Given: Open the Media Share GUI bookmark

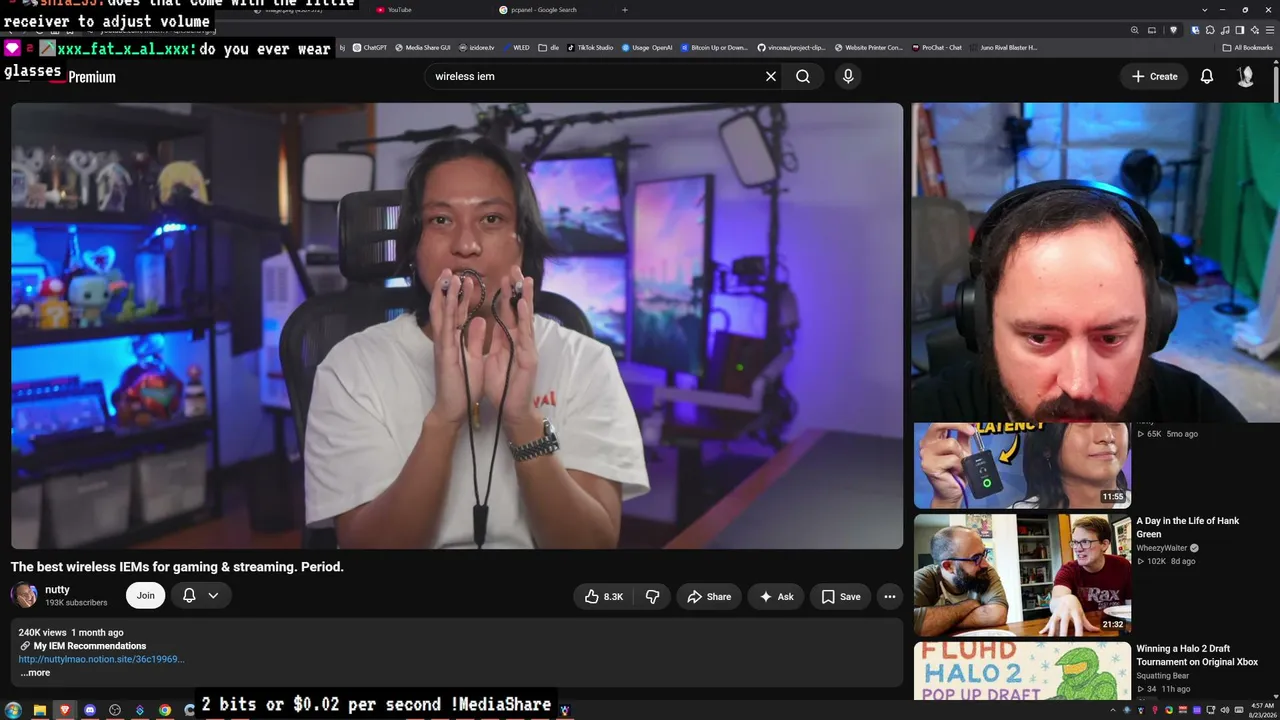Looking at the screenshot, I should (423, 47).
